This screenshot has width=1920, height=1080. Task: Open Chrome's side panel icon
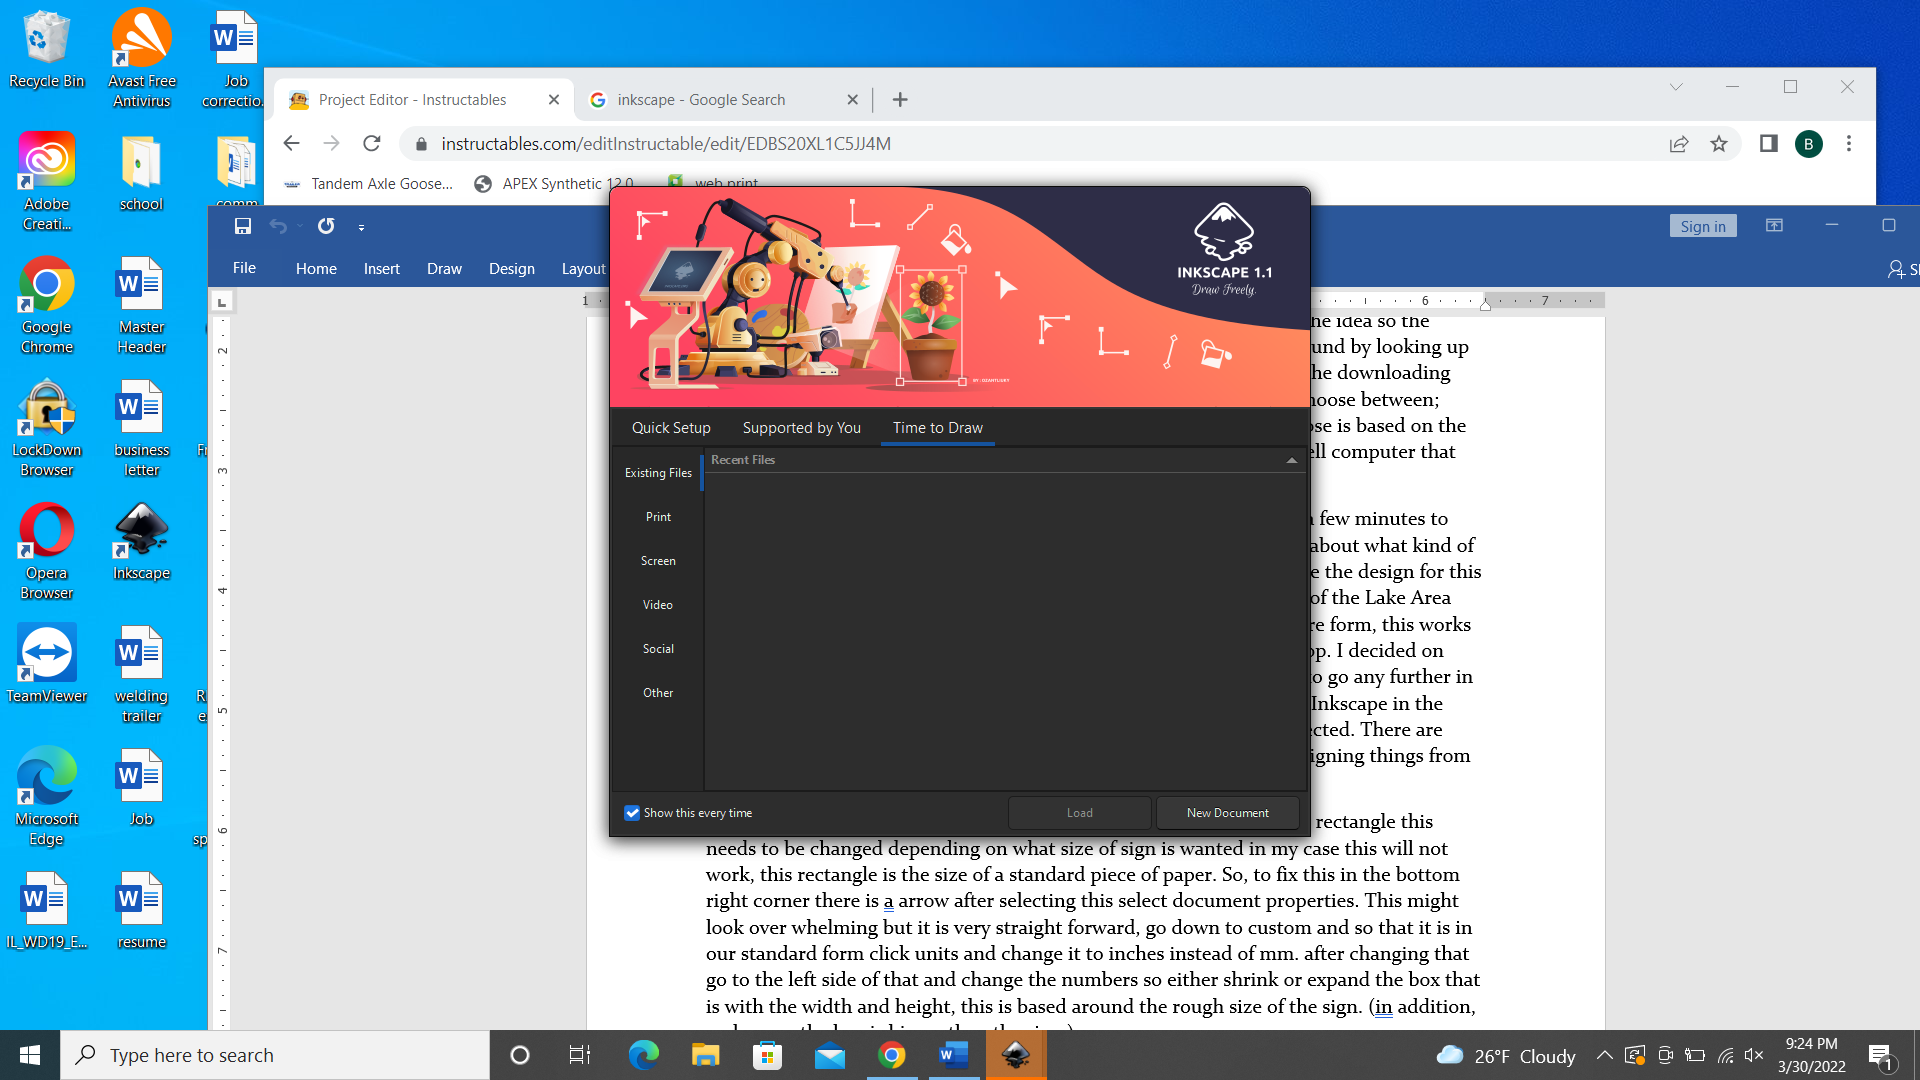coord(1768,143)
